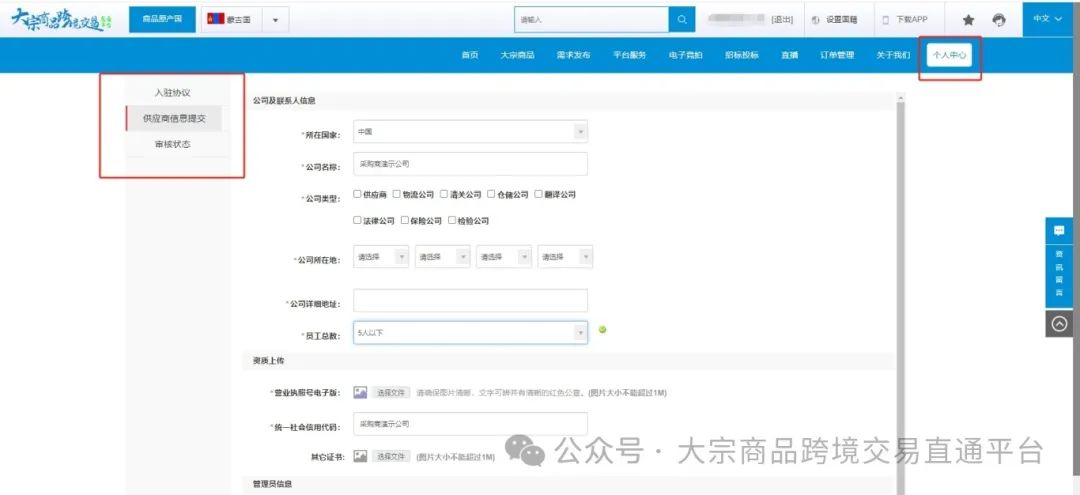Check the 供应商 company type checkbox
1080x495 pixels.
point(358,195)
